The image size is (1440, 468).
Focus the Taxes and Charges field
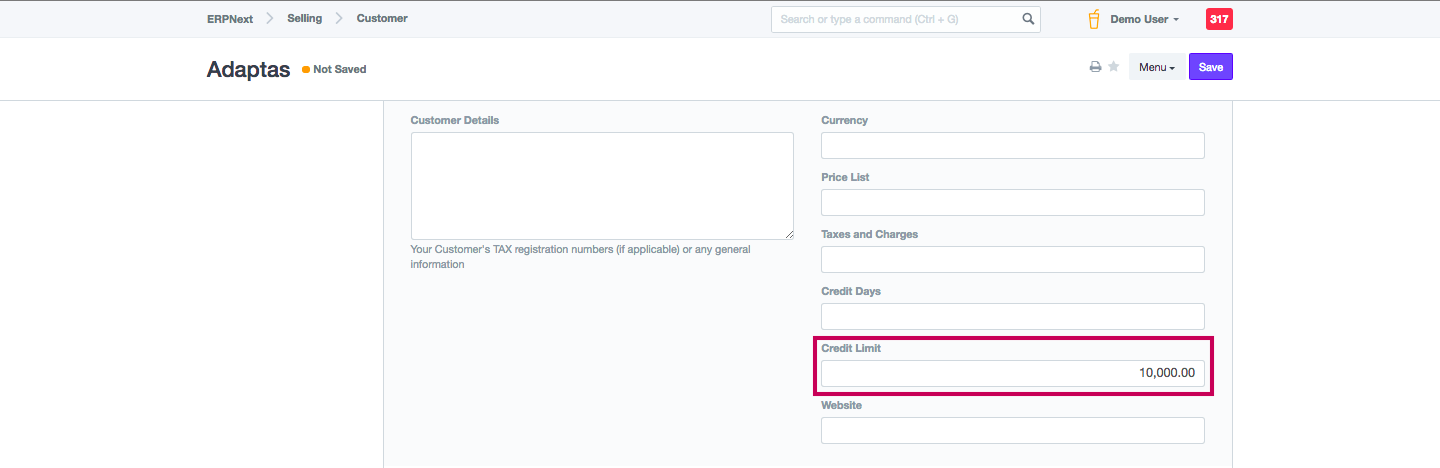pyautogui.click(x=1012, y=260)
